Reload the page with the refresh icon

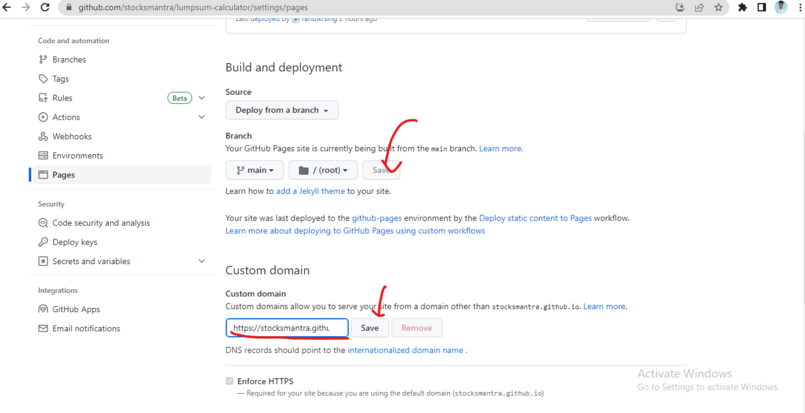click(x=45, y=8)
